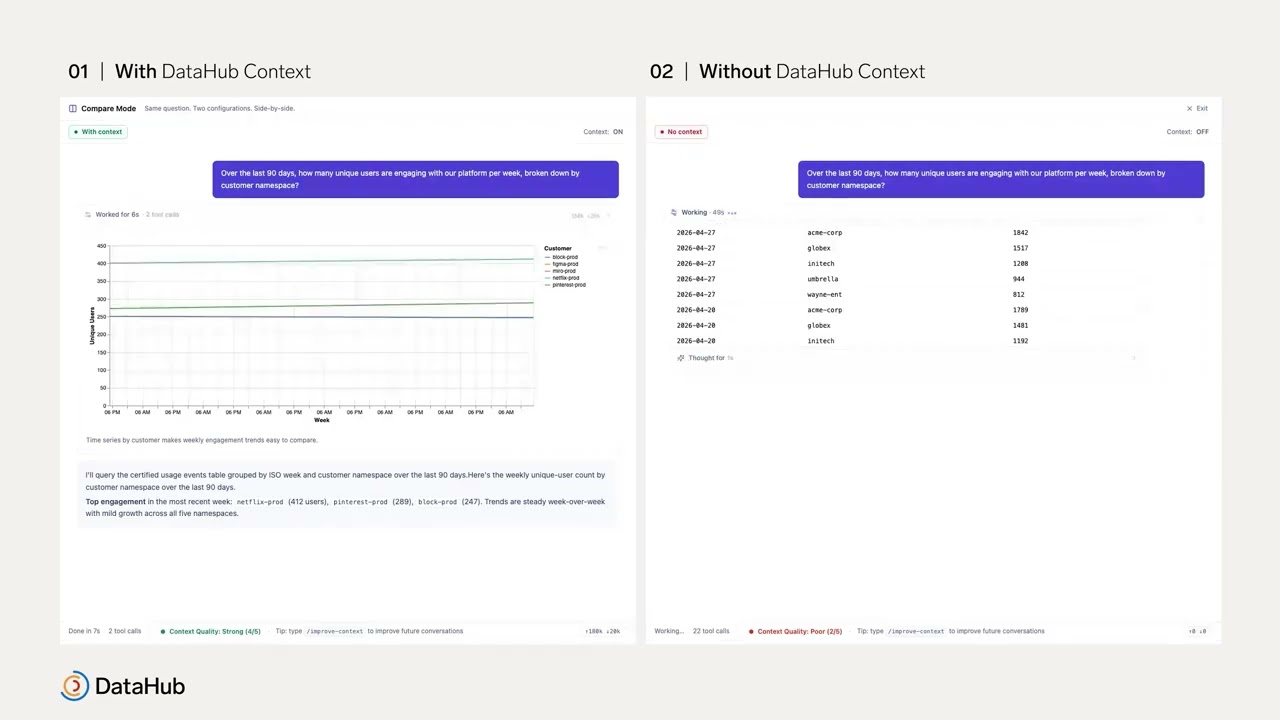This screenshot has height=720, width=1280.
Task: Click Context Quality: Strong (4/5) status
Action: tap(211, 631)
